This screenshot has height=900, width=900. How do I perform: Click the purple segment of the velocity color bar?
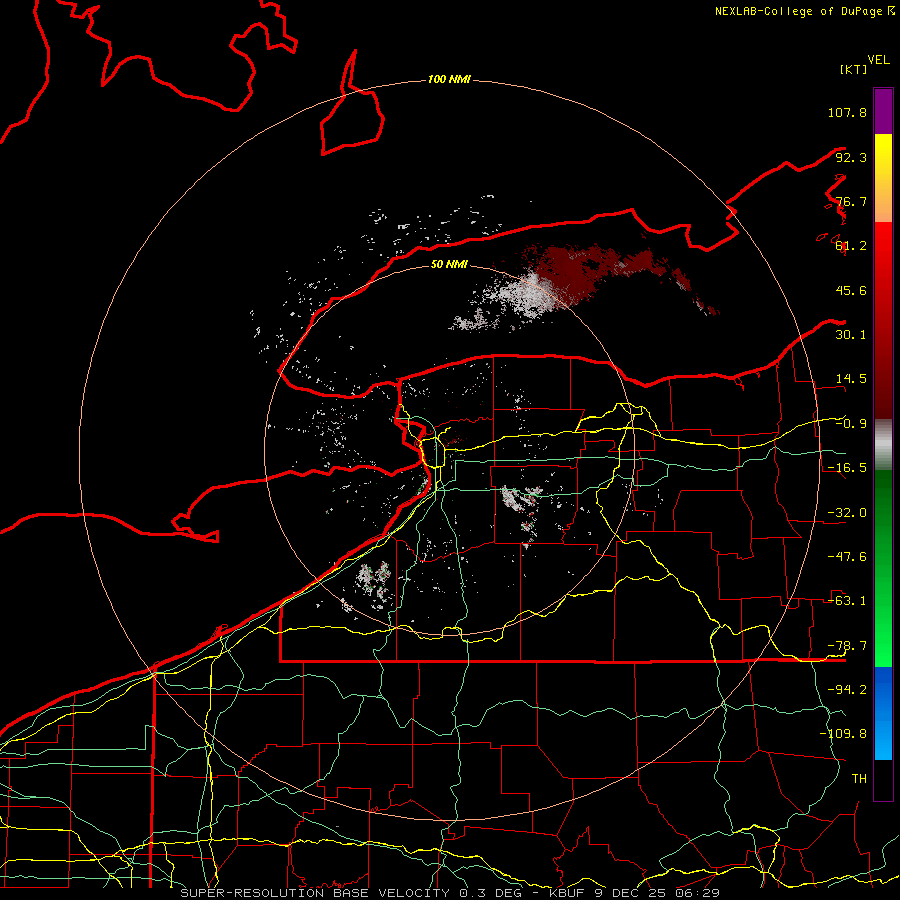(x=883, y=111)
